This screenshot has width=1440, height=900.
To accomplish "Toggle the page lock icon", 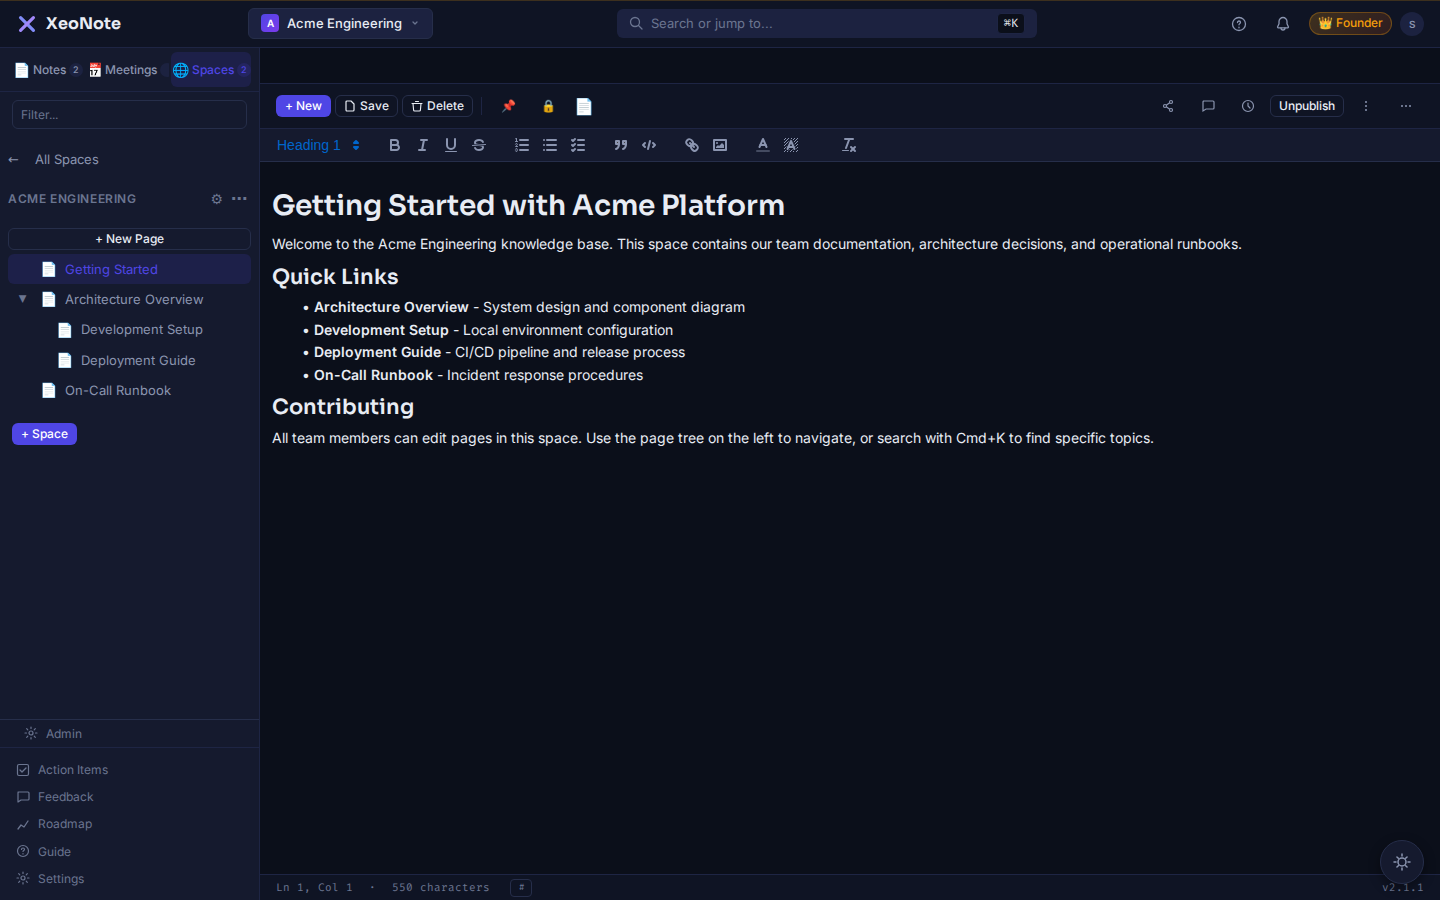I will pos(548,106).
